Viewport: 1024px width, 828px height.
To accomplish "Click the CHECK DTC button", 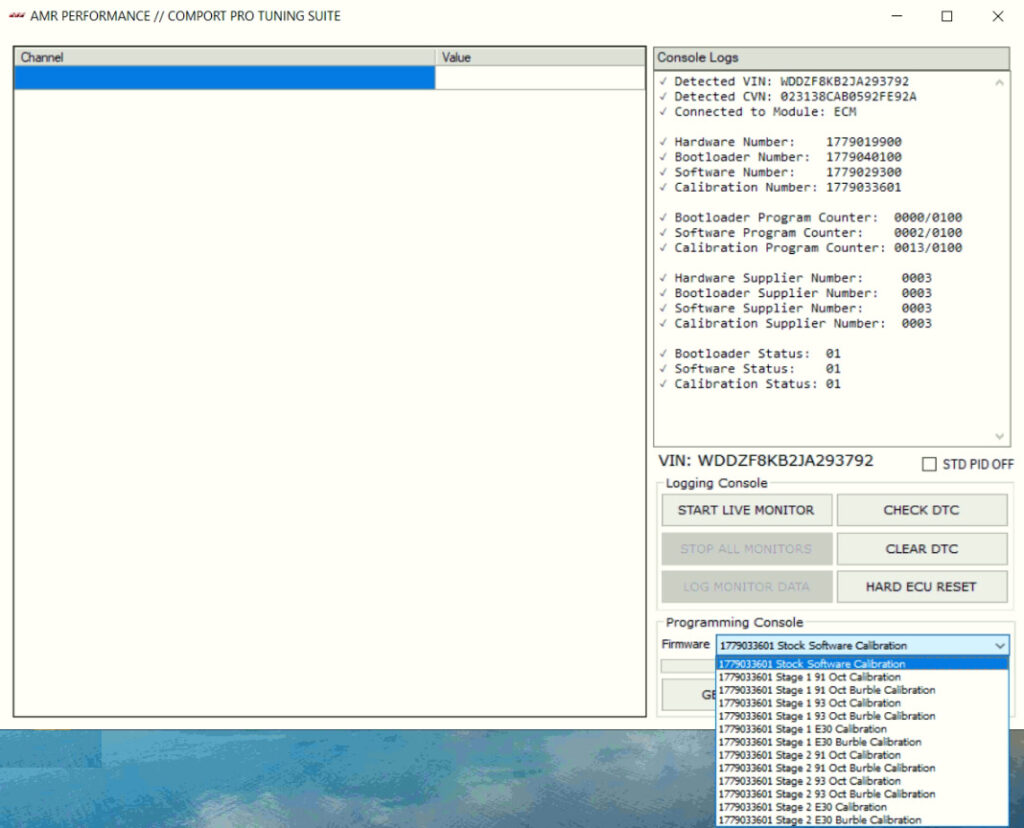I will click(921, 510).
